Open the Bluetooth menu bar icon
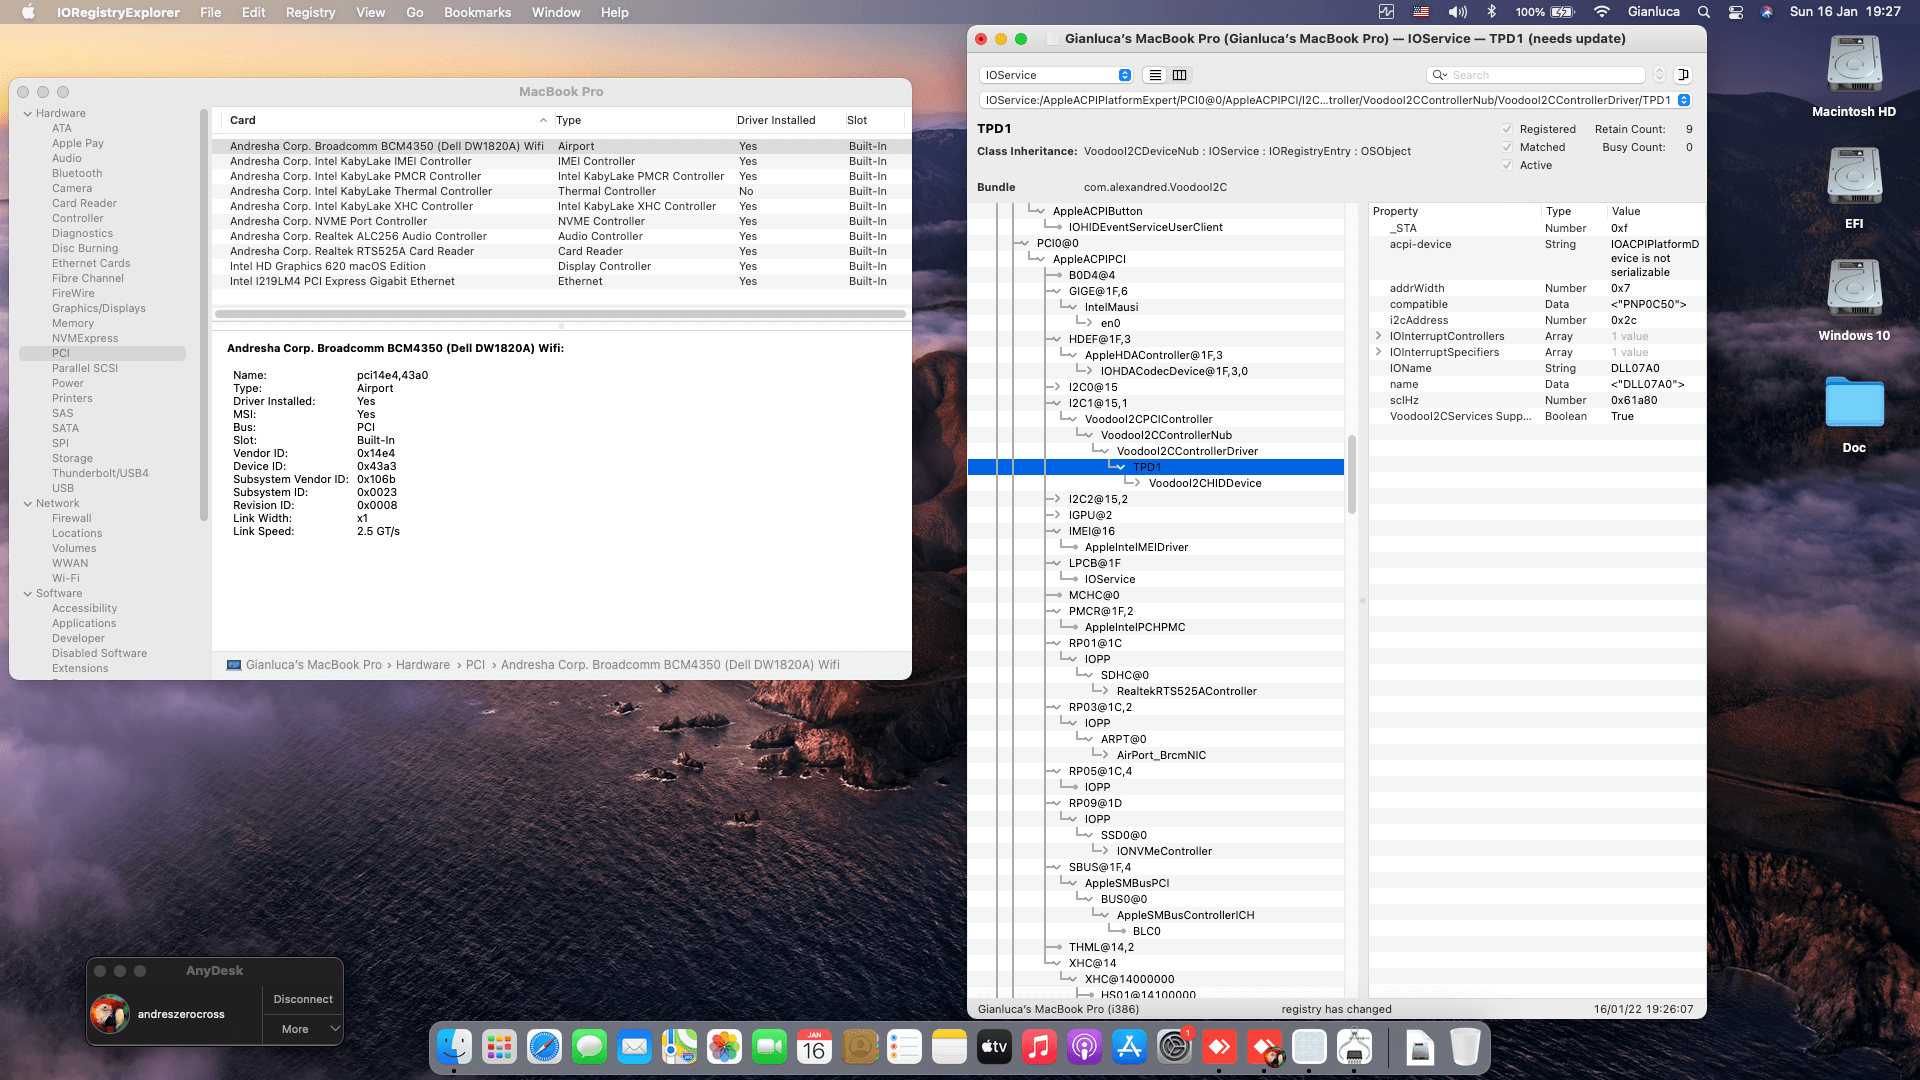This screenshot has height=1080, width=1920. coord(1491,12)
